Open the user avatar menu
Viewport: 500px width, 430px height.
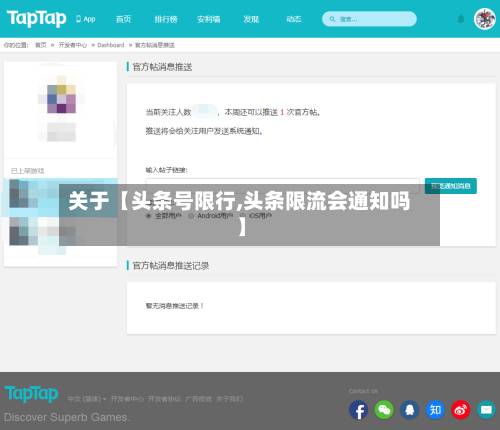click(484, 19)
